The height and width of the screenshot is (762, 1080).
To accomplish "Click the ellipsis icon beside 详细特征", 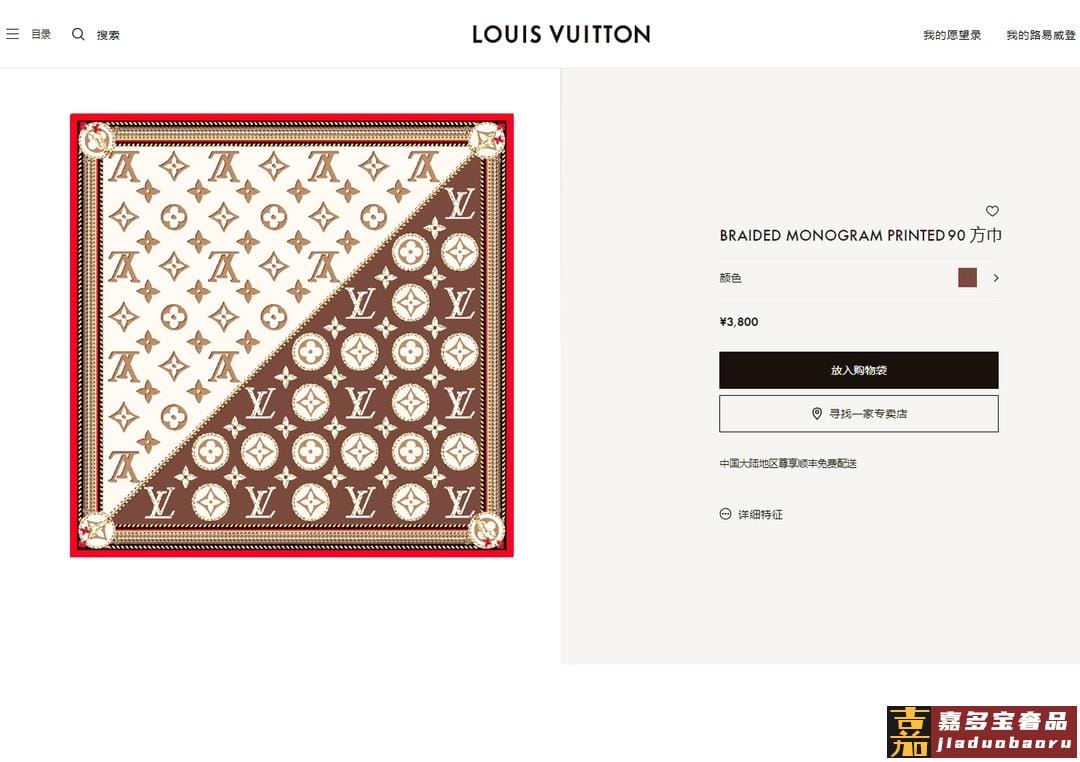I will click(x=725, y=514).
